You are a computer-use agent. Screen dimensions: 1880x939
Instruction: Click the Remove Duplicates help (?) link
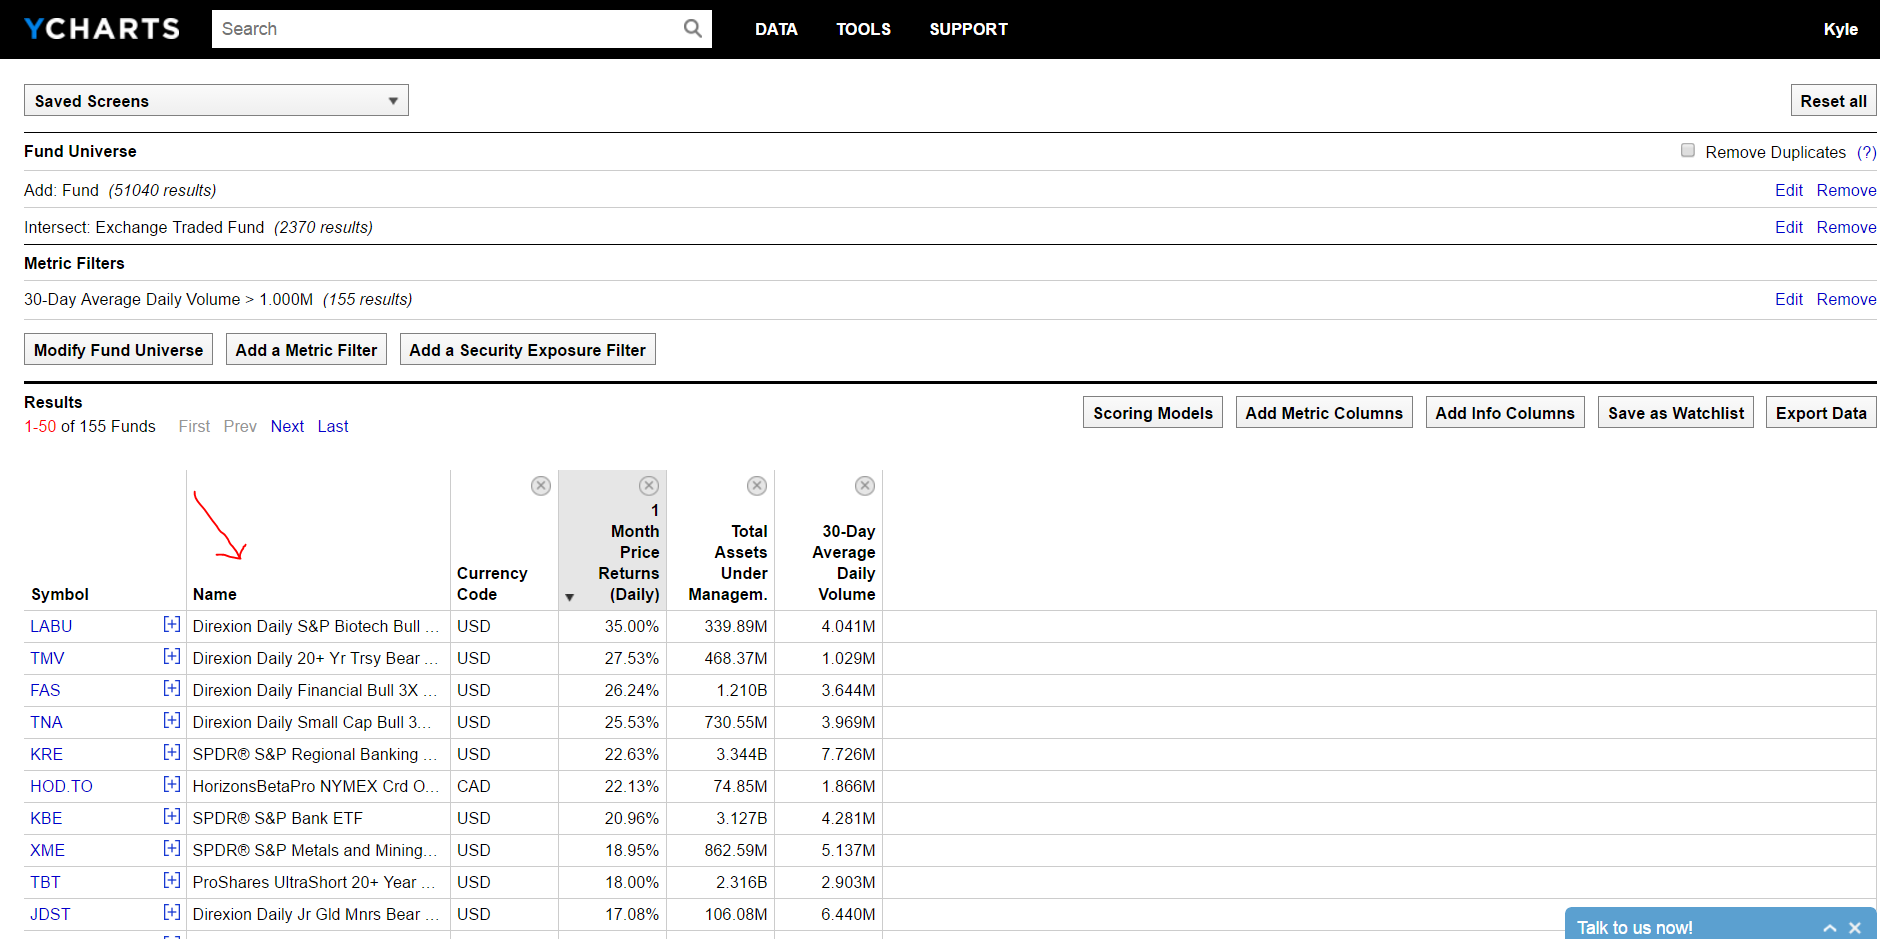pos(1866,152)
